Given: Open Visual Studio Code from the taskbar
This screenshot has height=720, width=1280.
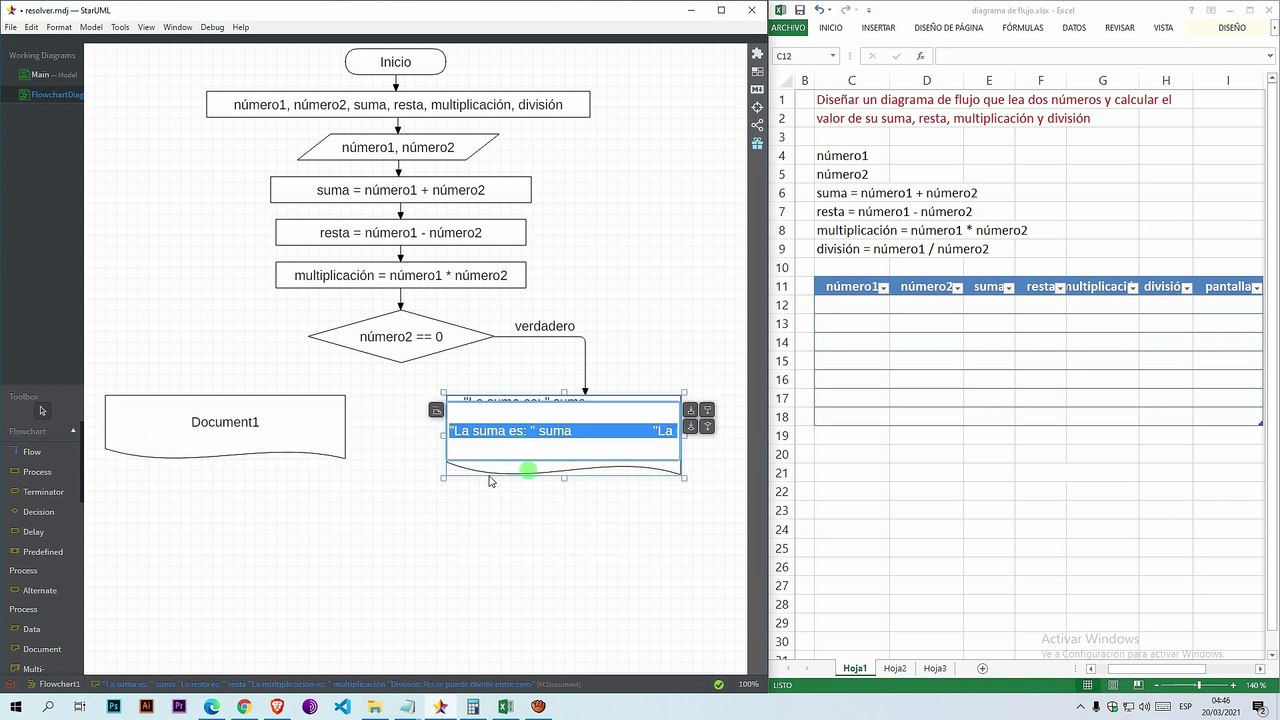Looking at the screenshot, I should (342, 707).
